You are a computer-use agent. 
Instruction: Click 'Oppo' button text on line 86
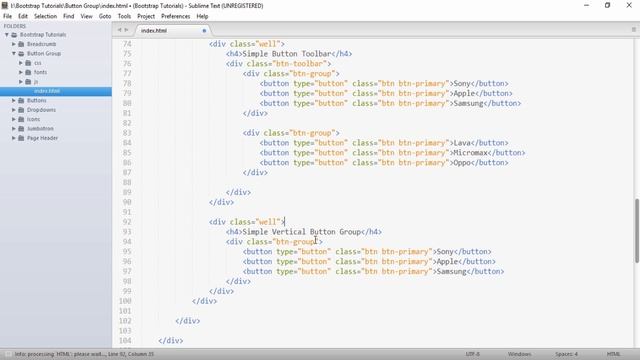(462, 162)
